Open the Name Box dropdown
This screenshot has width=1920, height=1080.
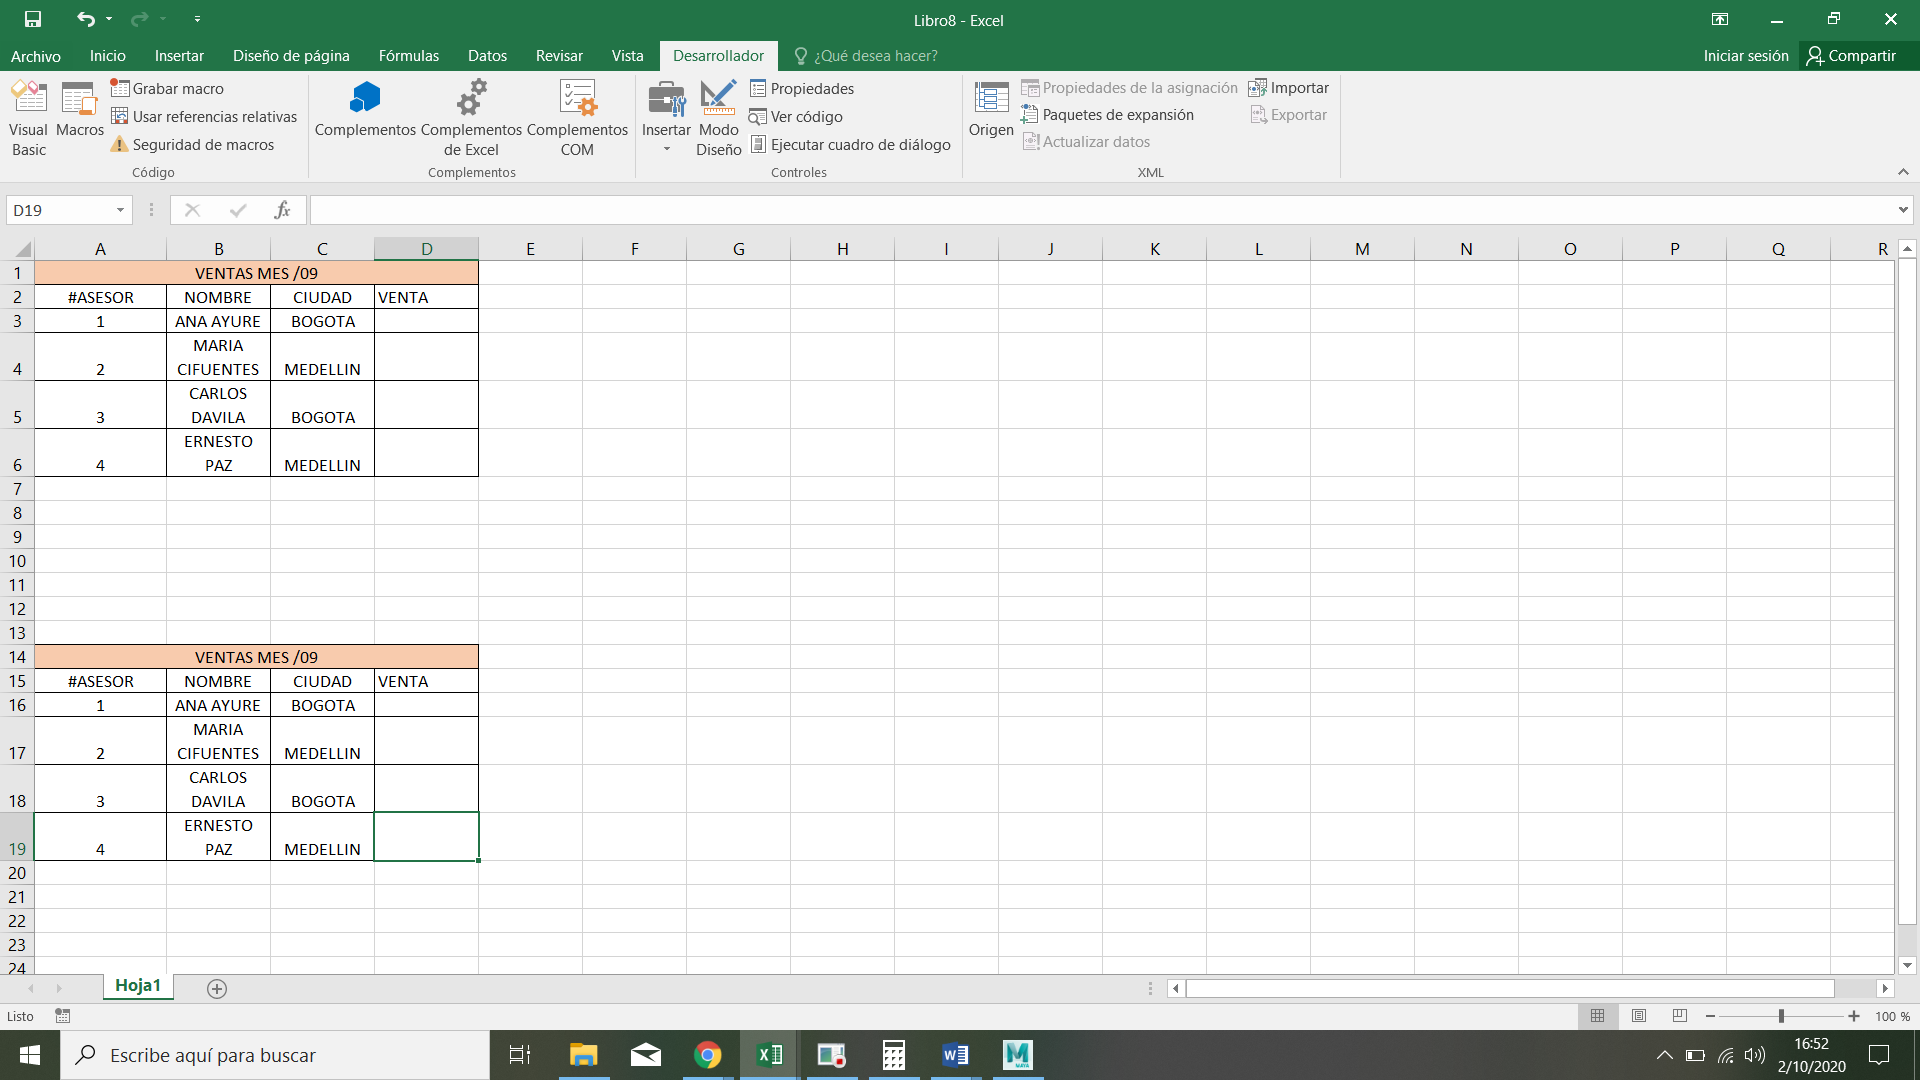118,210
